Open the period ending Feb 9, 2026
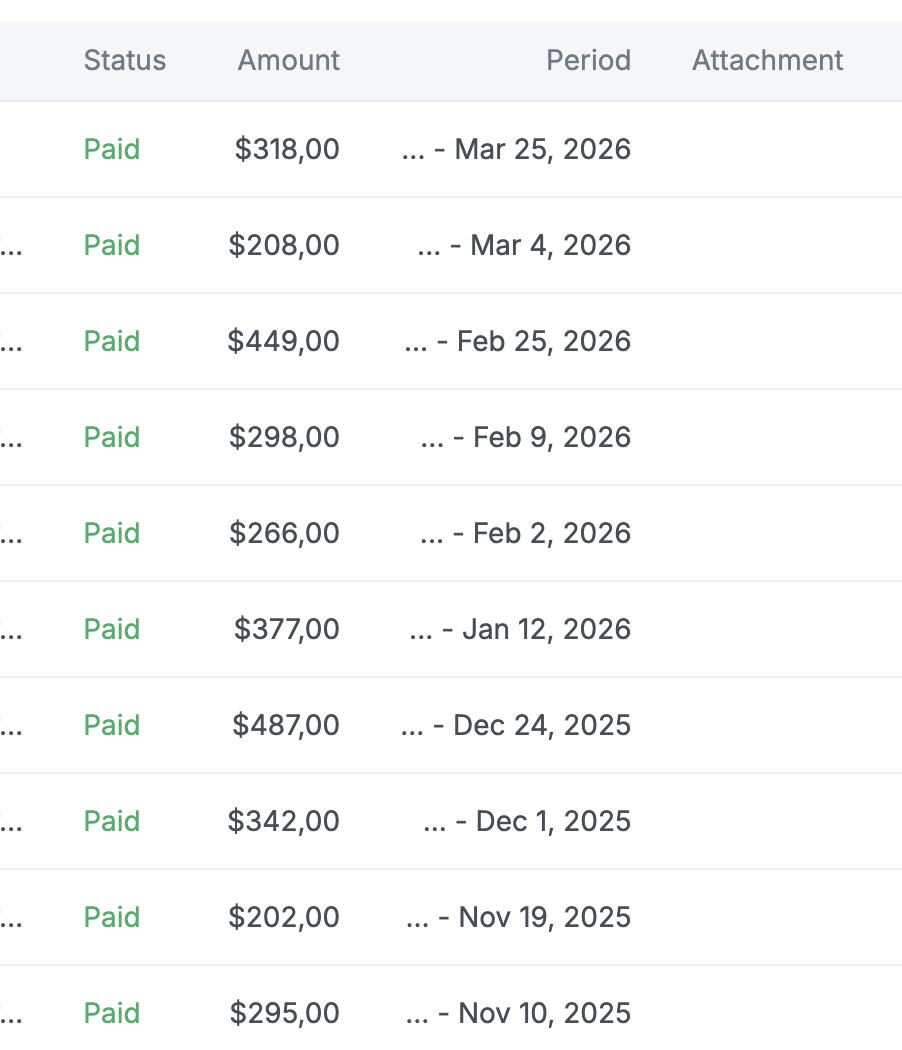The width and height of the screenshot is (902, 1050). 525,437
